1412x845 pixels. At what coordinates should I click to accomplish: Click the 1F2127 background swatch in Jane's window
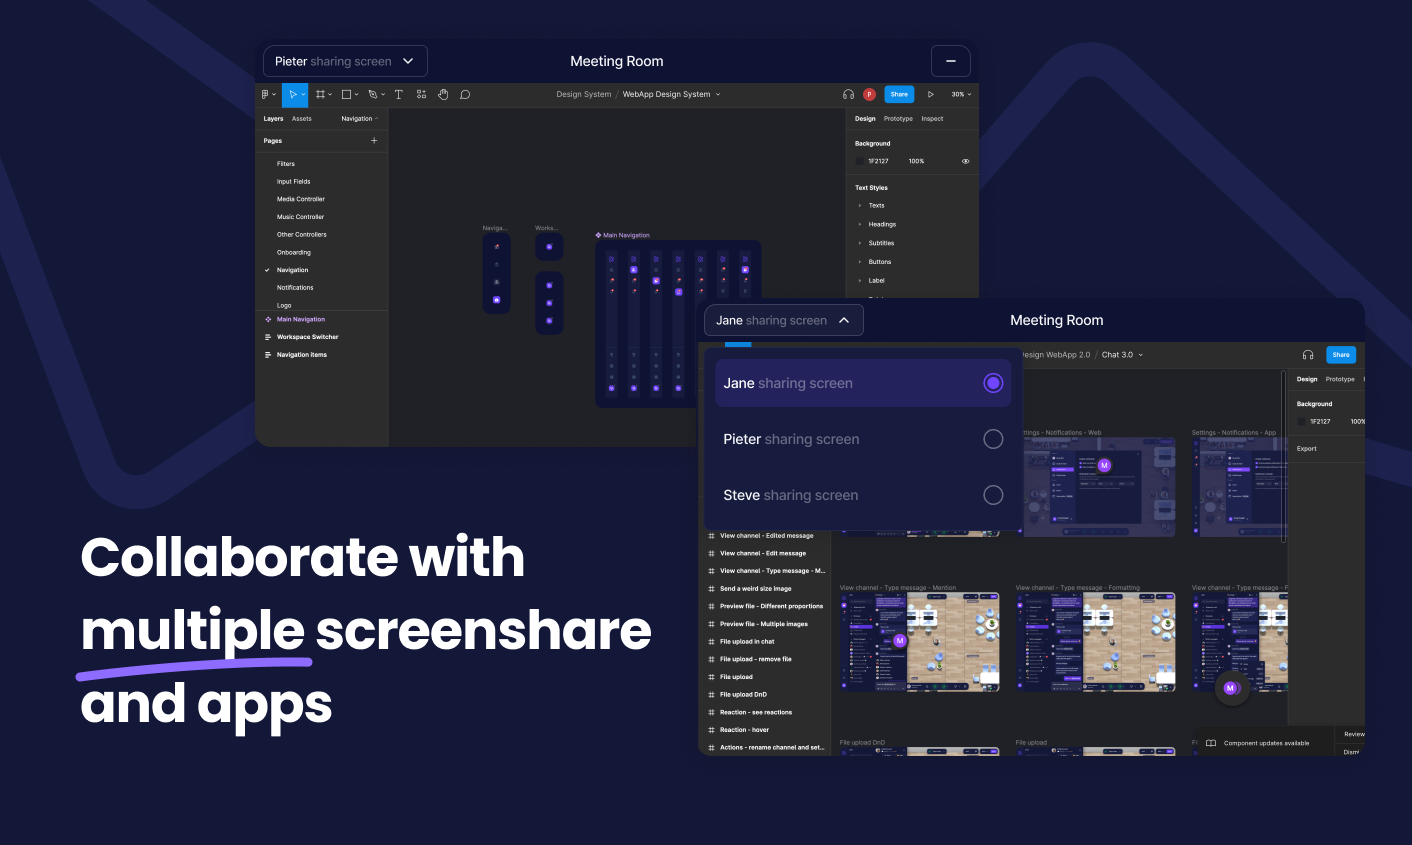coord(1302,422)
